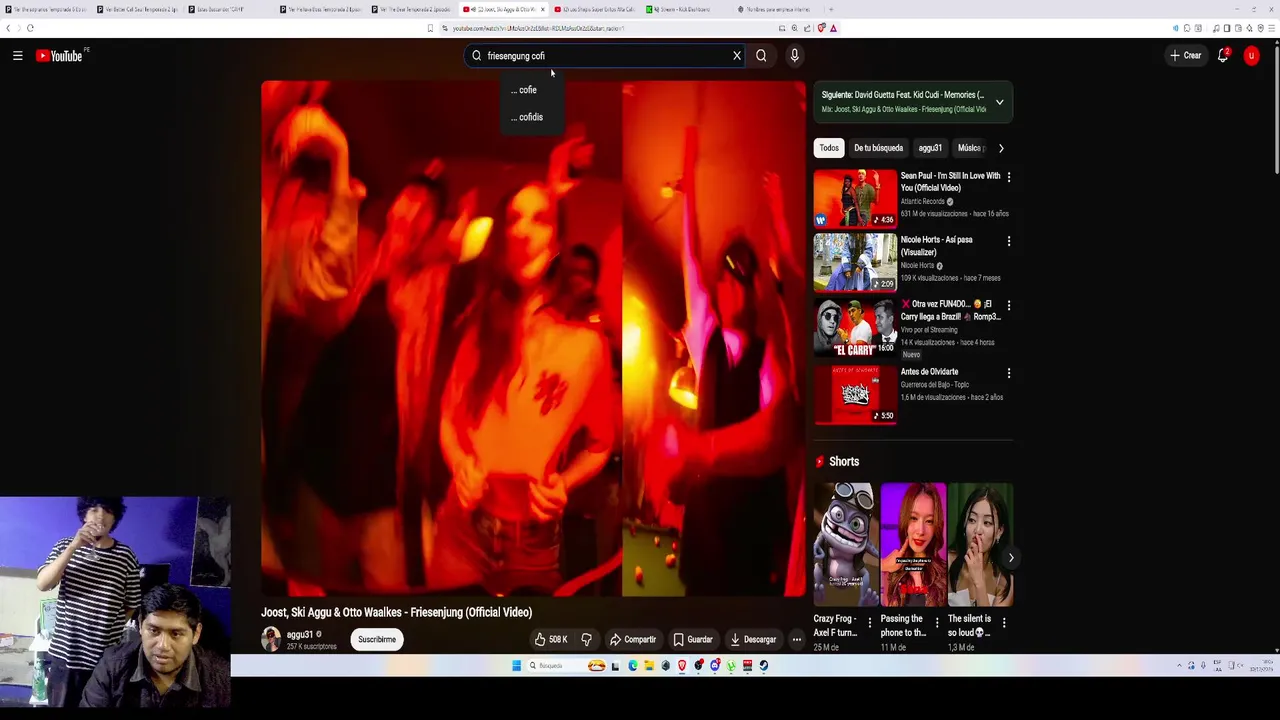Select the 'Todos' filter chip

(829, 148)
